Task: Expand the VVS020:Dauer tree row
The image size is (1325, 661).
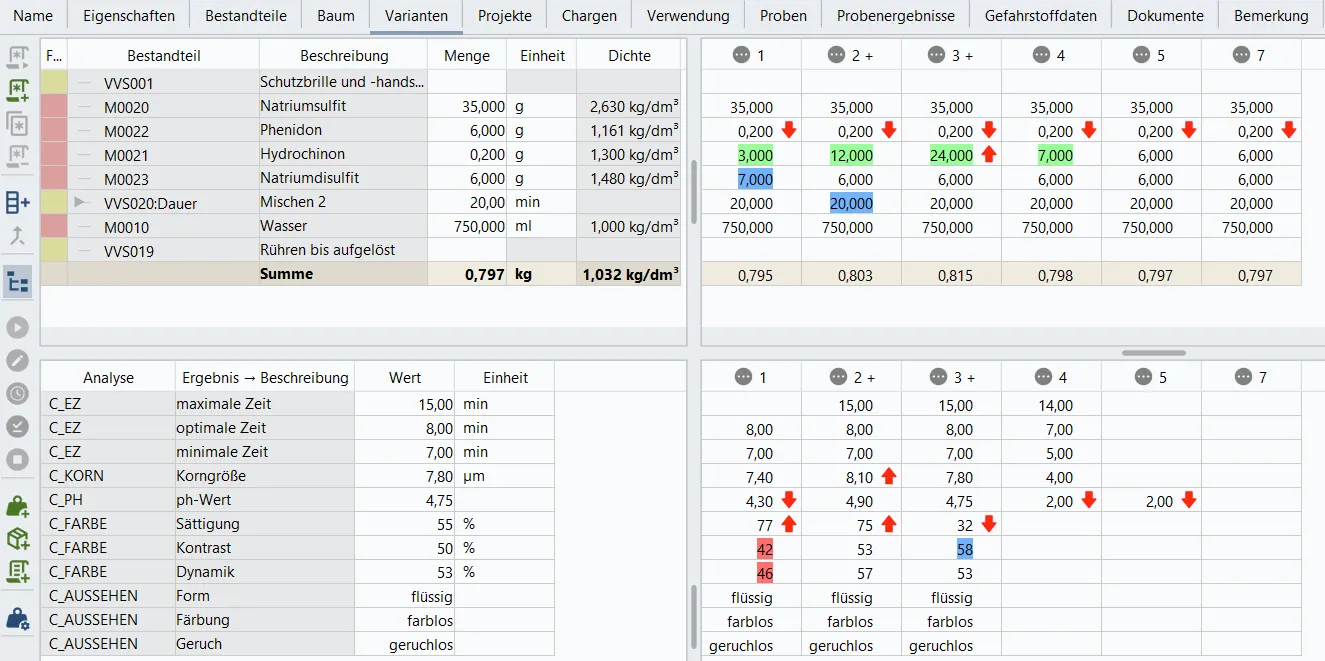Action: (82, 202)
